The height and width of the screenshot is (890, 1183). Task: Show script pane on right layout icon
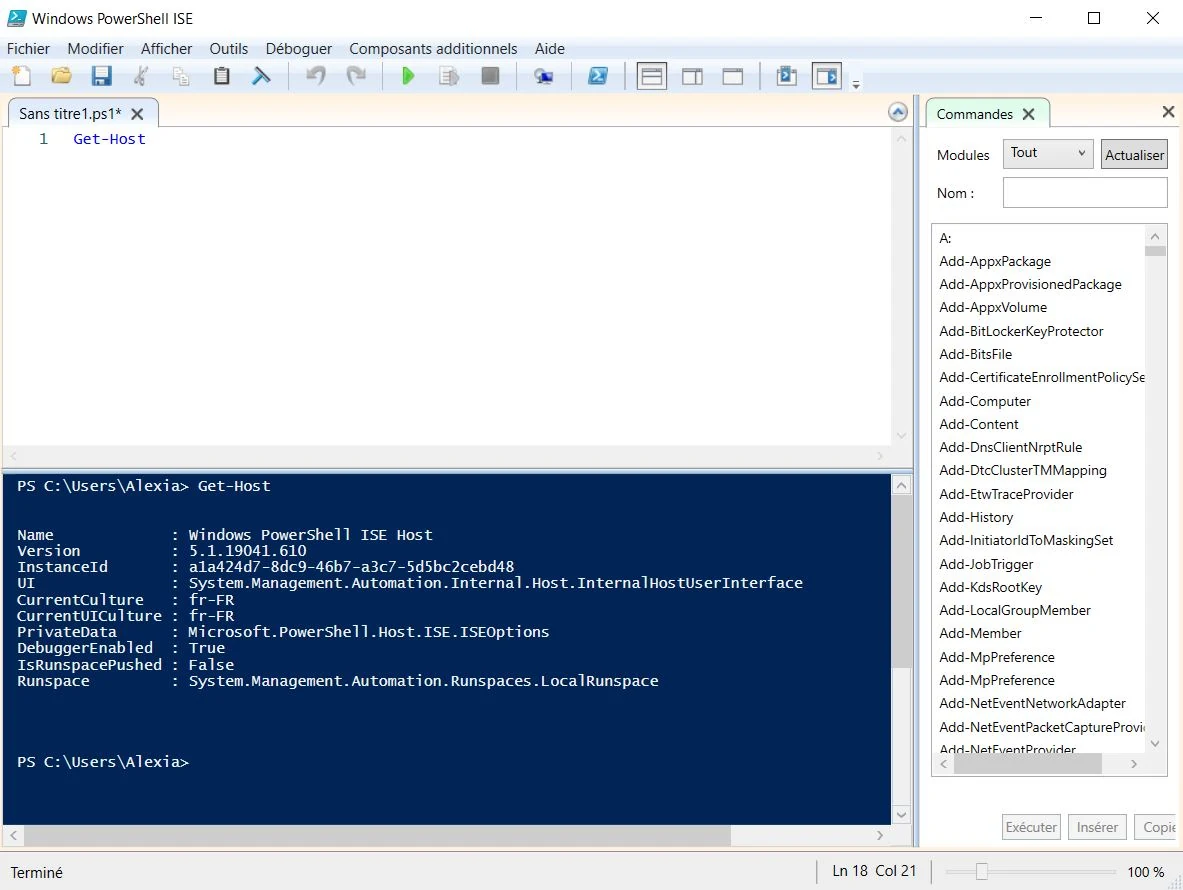[692, 76]
